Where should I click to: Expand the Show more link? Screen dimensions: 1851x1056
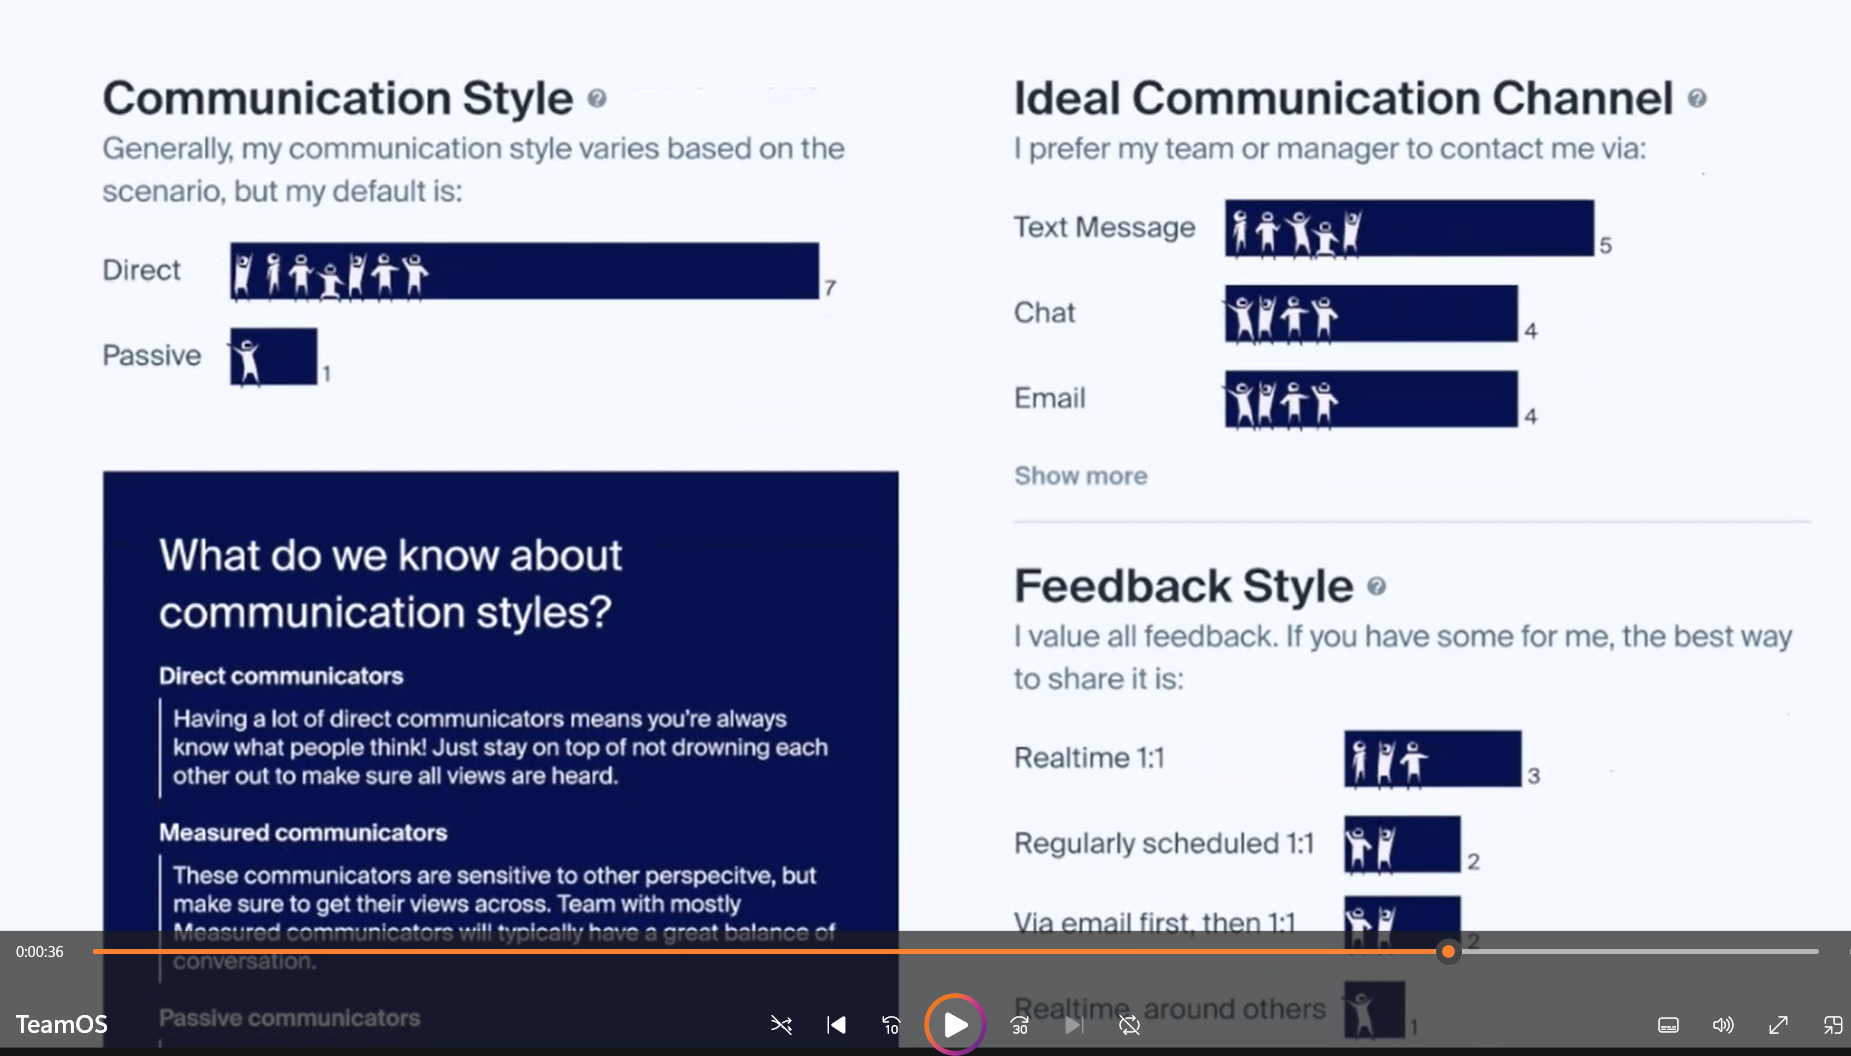1080,476
